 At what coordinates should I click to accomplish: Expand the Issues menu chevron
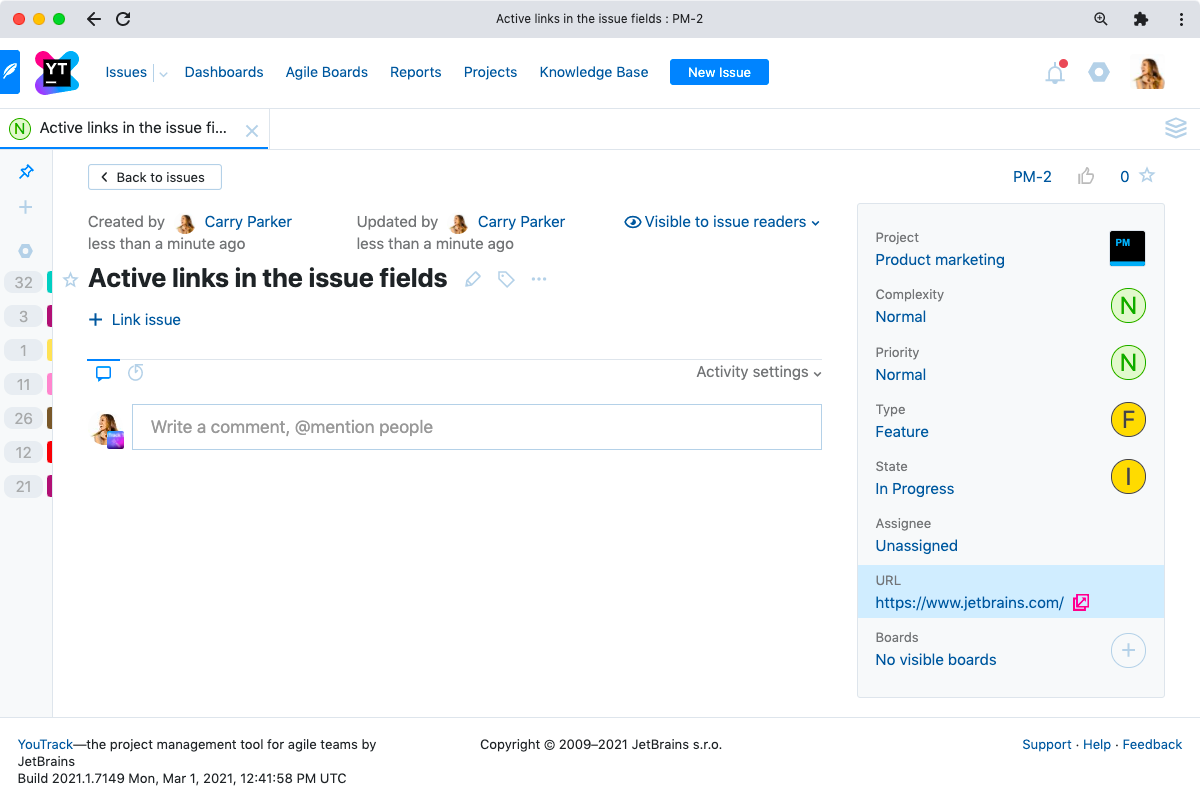pos(162,73)
